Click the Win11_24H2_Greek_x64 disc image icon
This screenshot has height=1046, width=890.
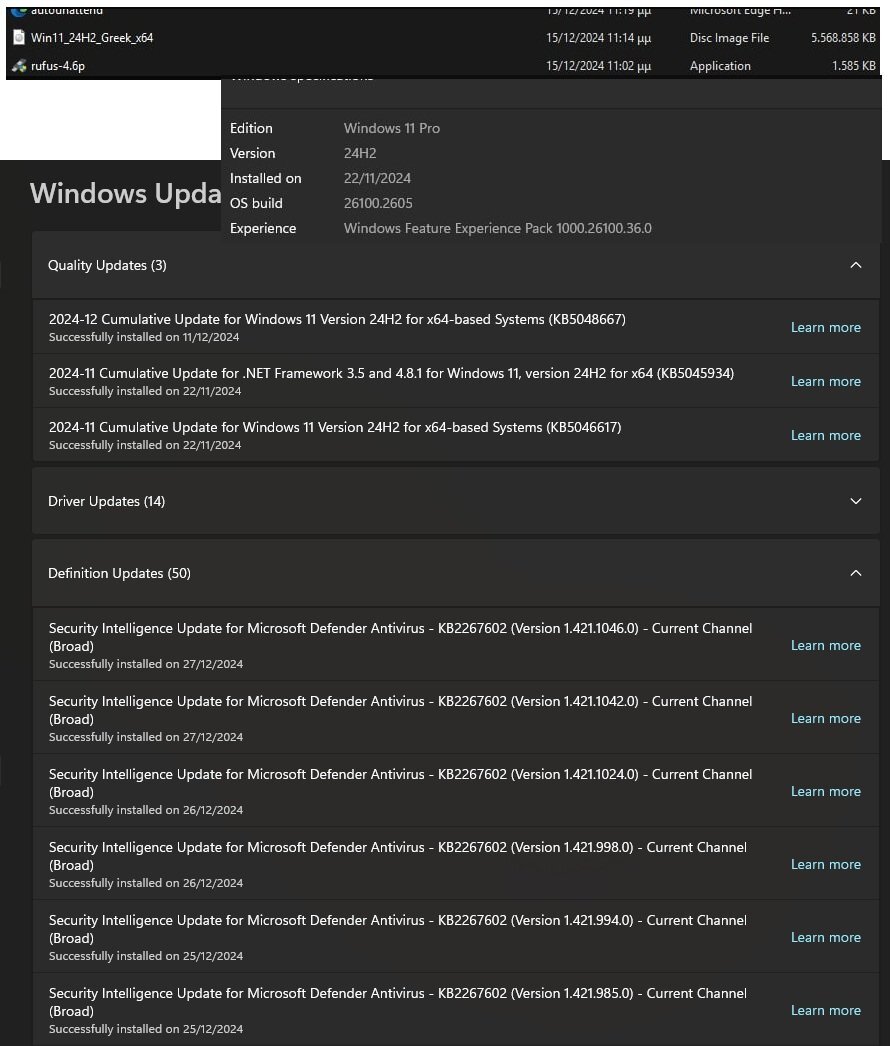click(19, 38)
